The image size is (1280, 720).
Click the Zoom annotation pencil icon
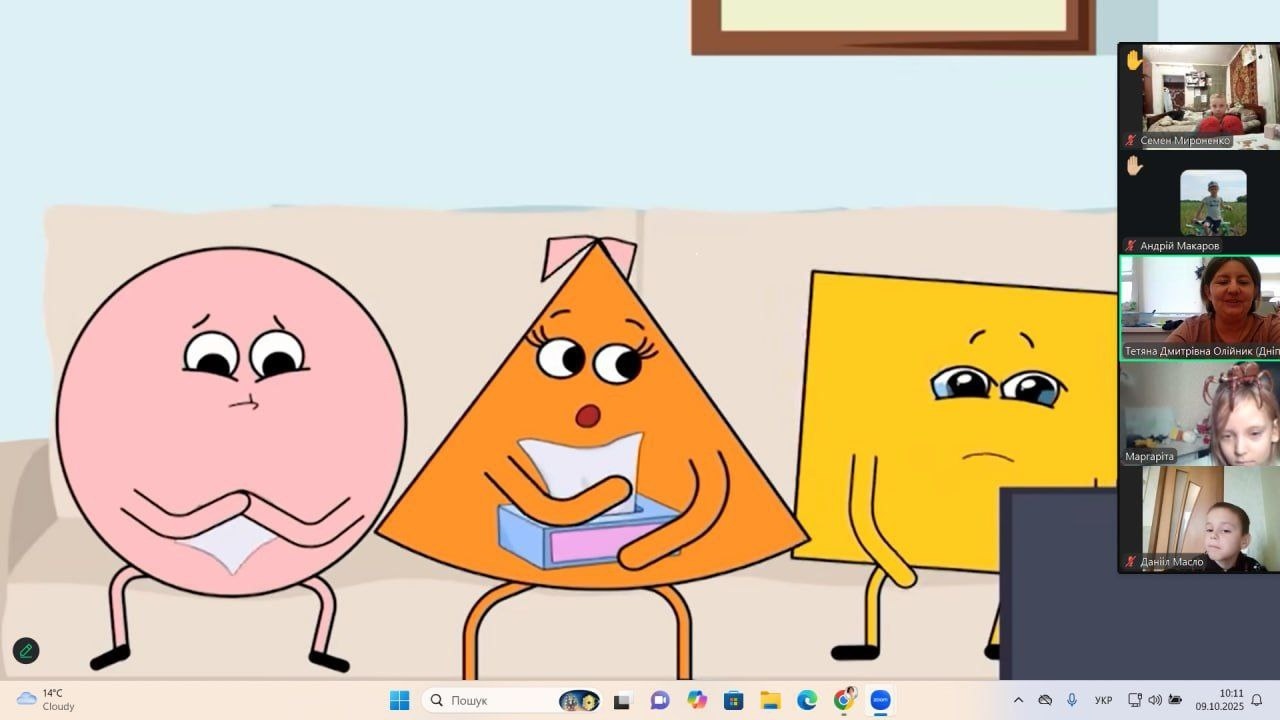pos(26,651)
